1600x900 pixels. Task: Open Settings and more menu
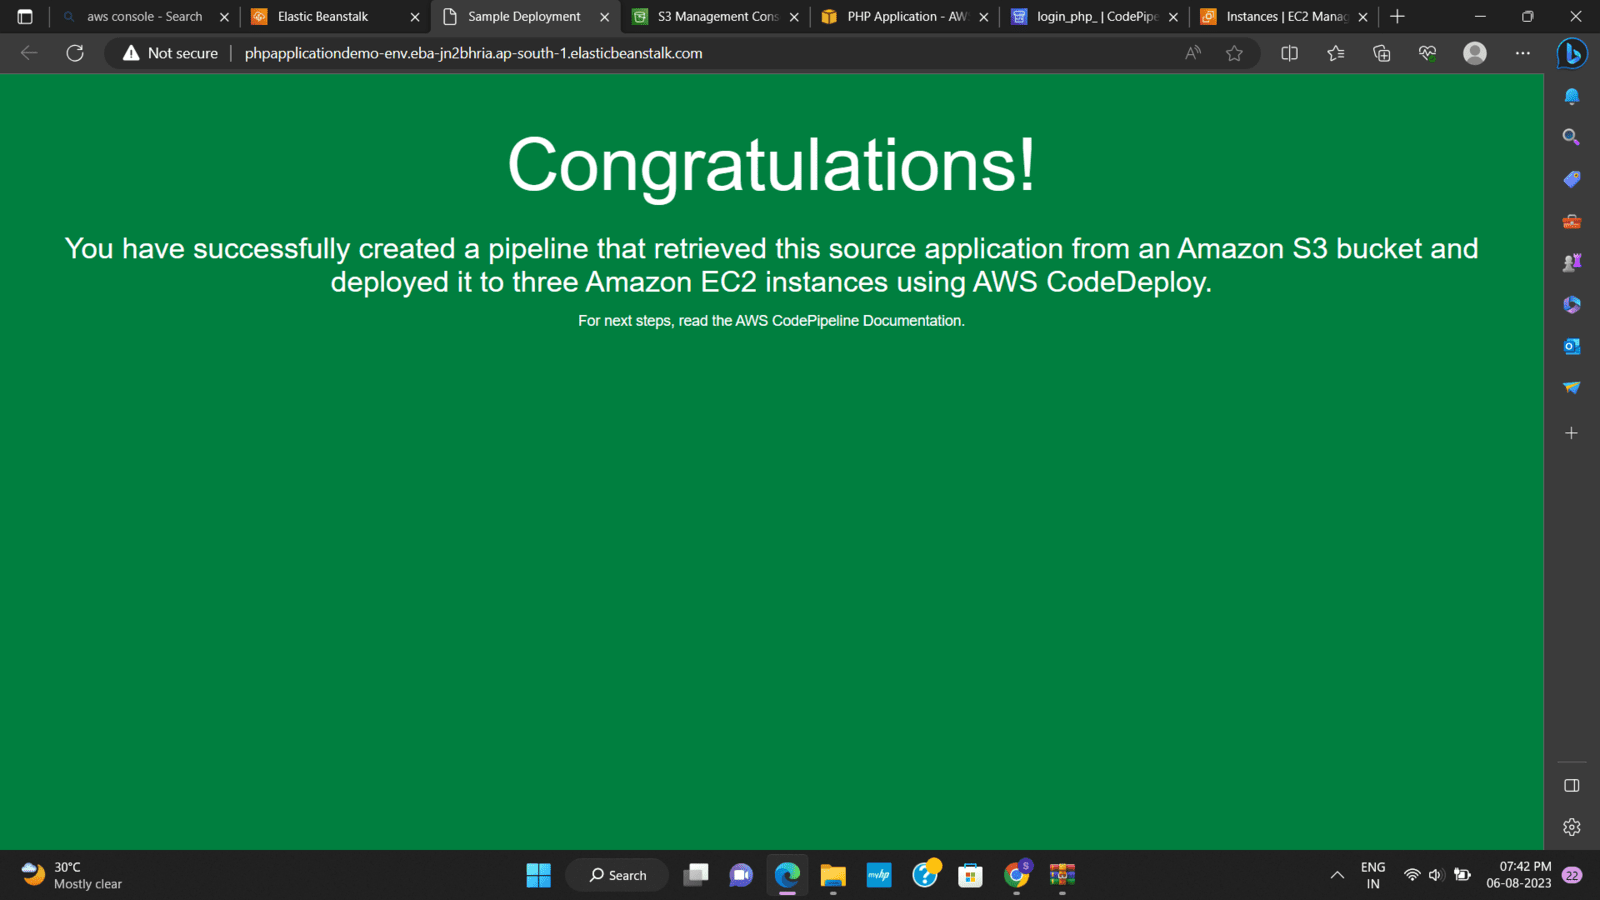coord(1522,53)
